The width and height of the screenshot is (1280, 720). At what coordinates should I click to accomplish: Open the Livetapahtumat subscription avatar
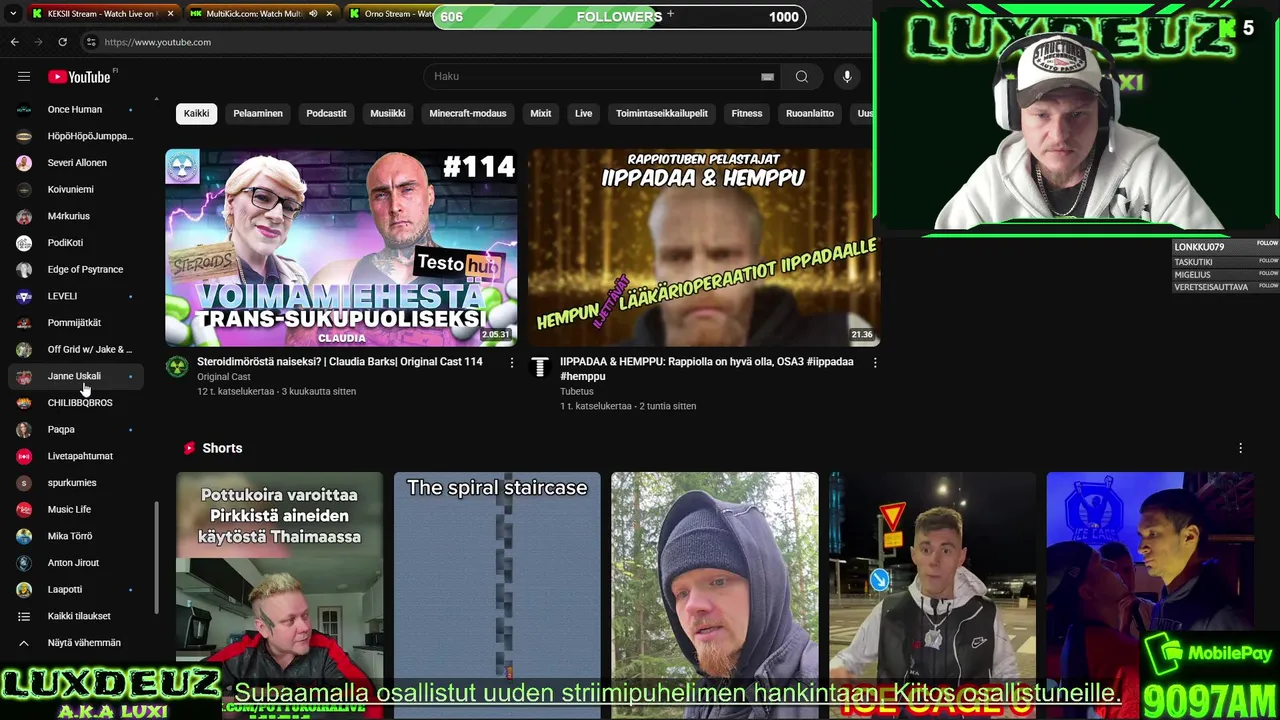[24, 456]
